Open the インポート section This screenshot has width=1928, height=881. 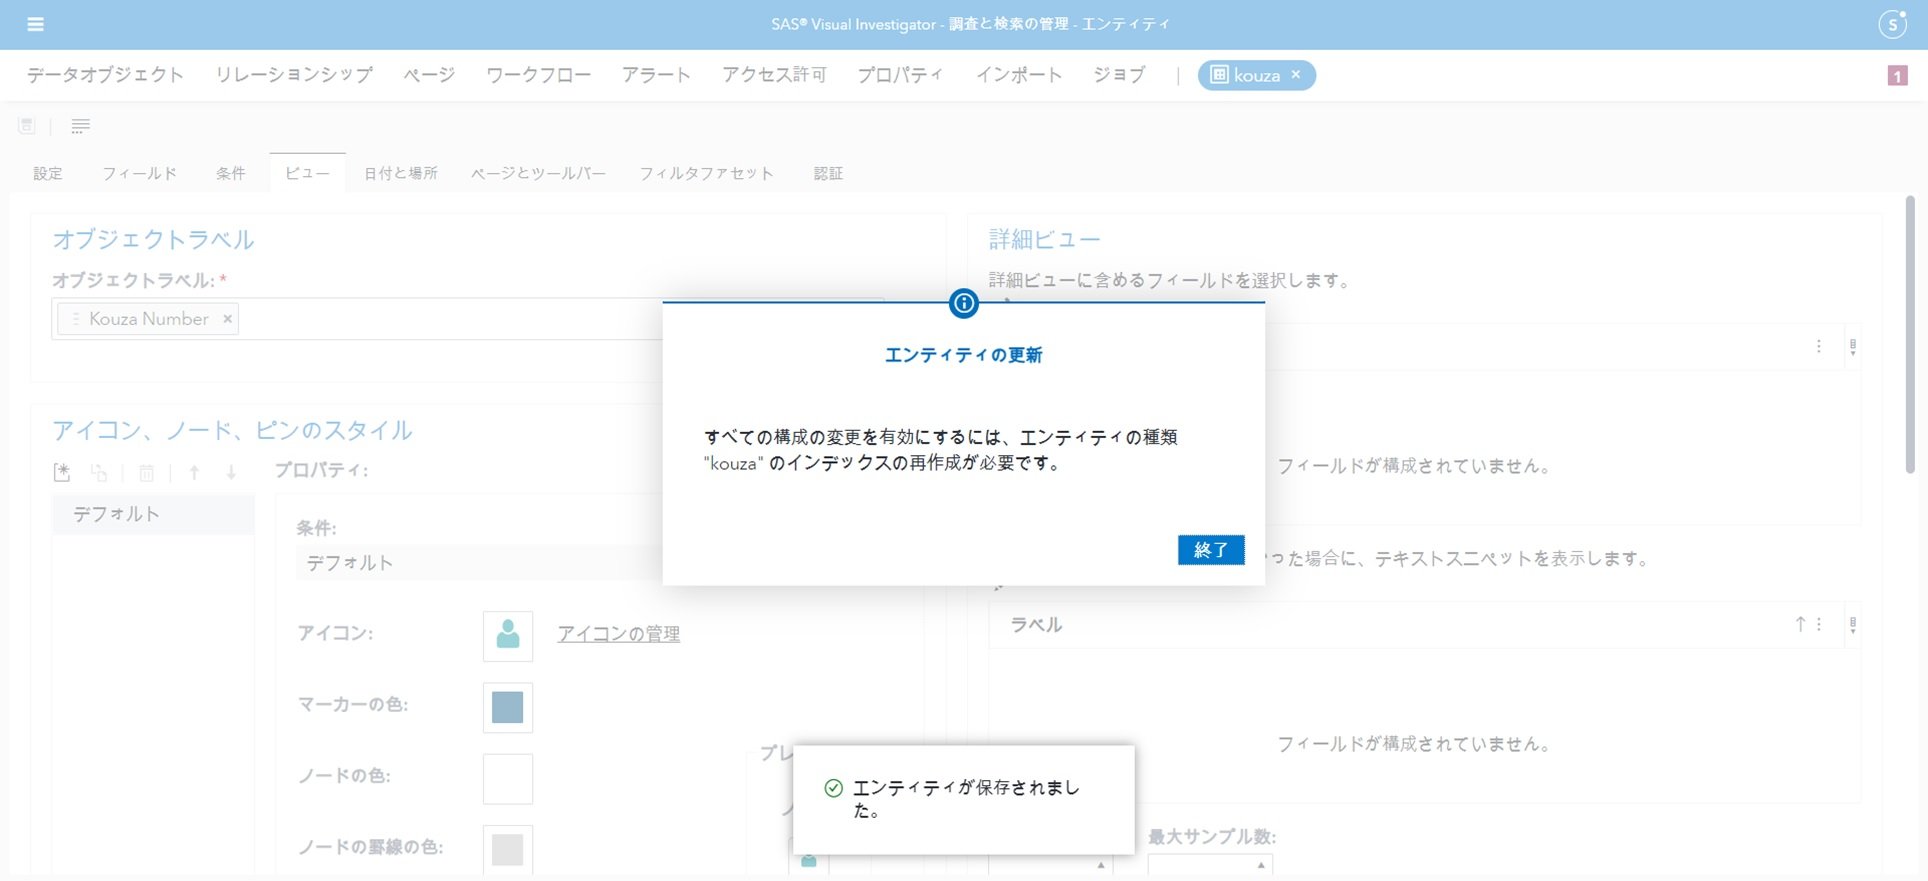(1018, 75)
